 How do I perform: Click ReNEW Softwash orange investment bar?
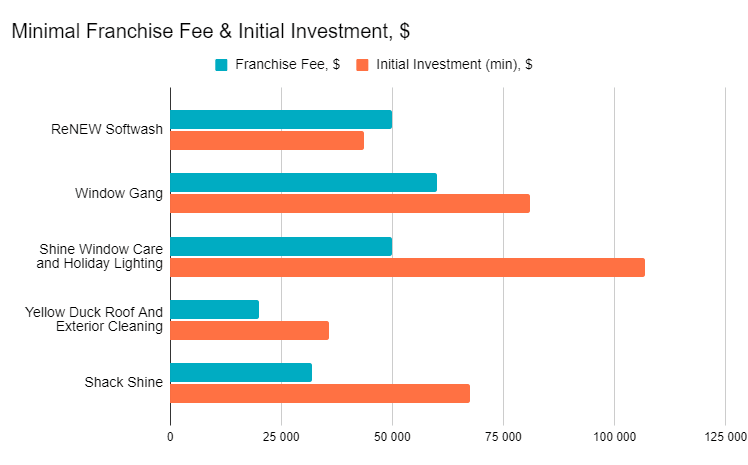coord(267,141)
